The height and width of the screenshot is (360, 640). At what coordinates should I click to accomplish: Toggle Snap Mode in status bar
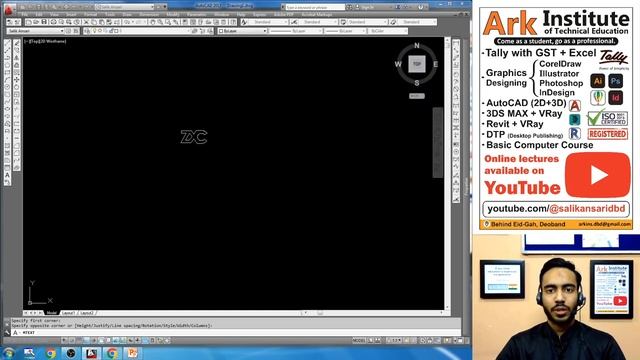(72, 340)
